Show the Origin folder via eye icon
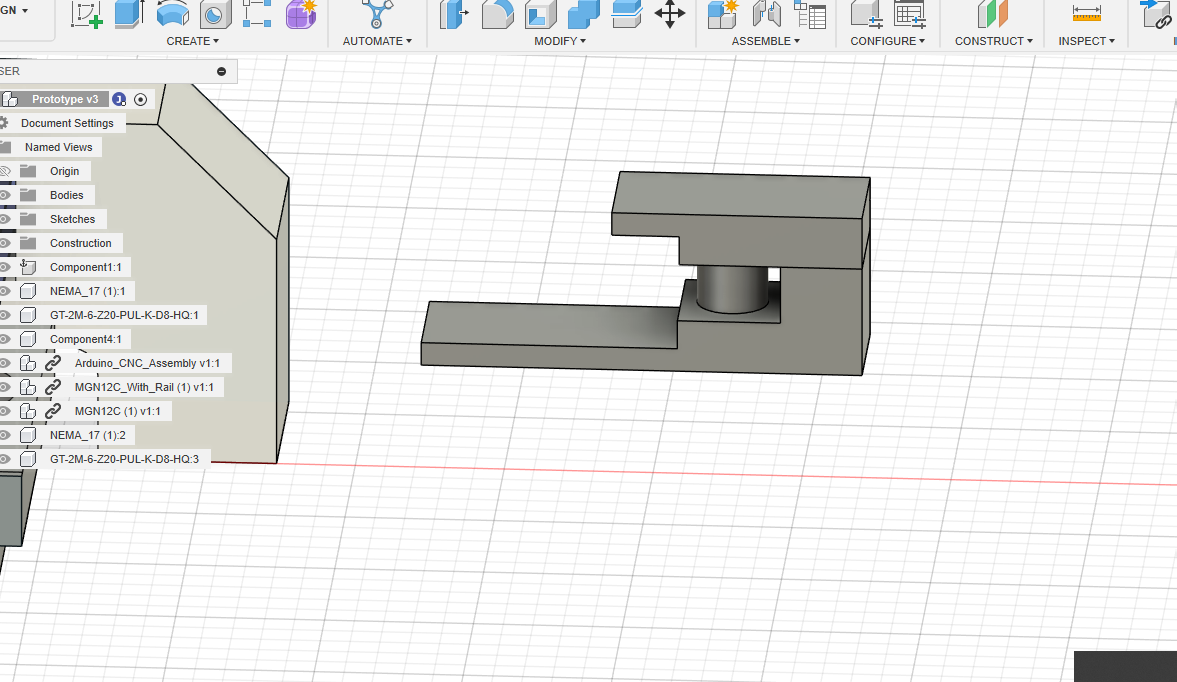1177x682 pixels. click(5, 171)
